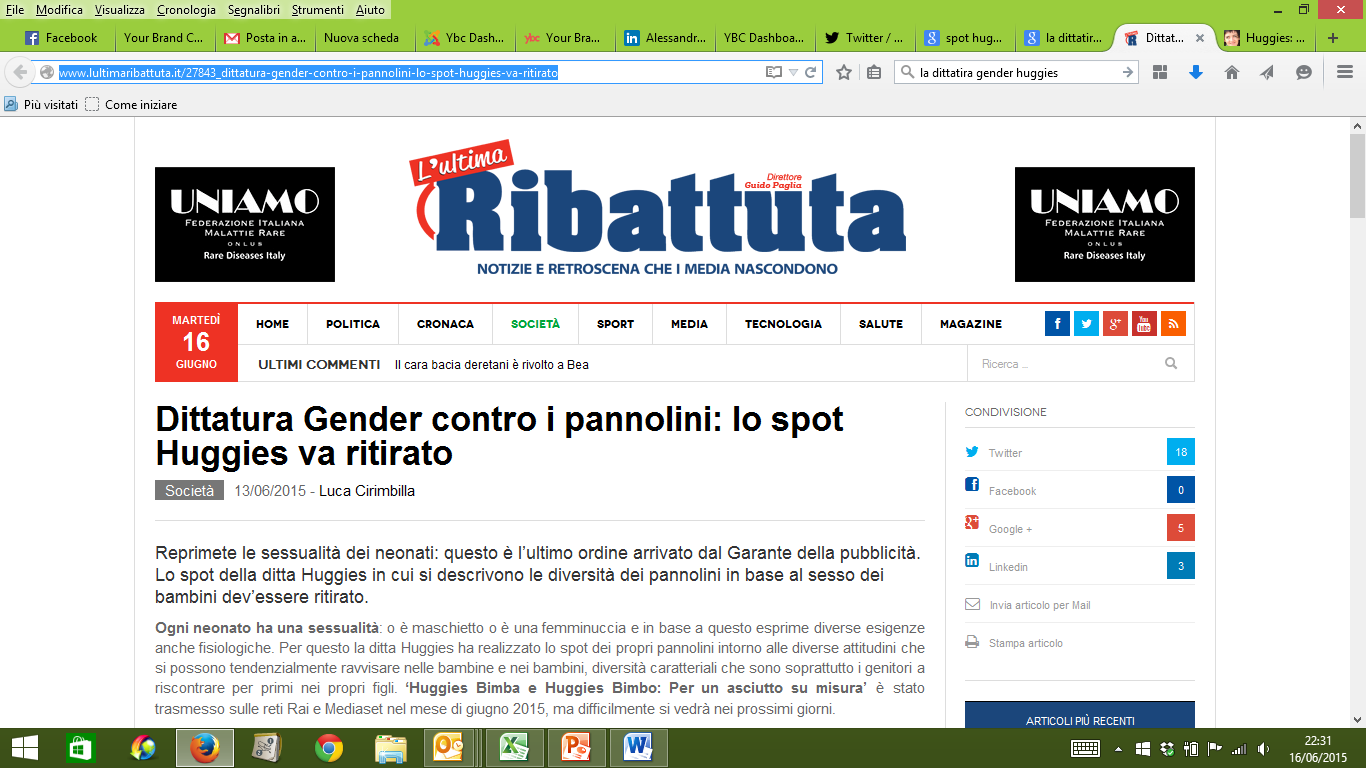The width and height of the screenshot is (1366, 768).
Task: Click the left UNIAMO banner
Action: 245,224
